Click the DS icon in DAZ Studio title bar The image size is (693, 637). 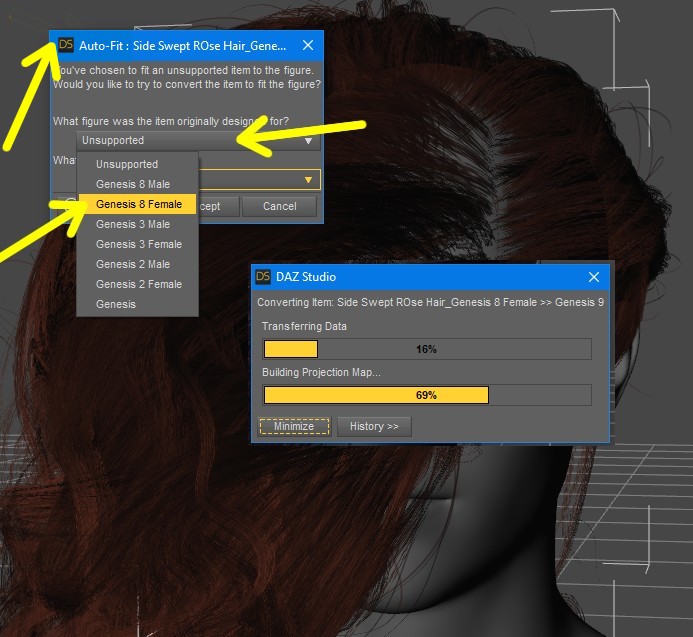263,277
